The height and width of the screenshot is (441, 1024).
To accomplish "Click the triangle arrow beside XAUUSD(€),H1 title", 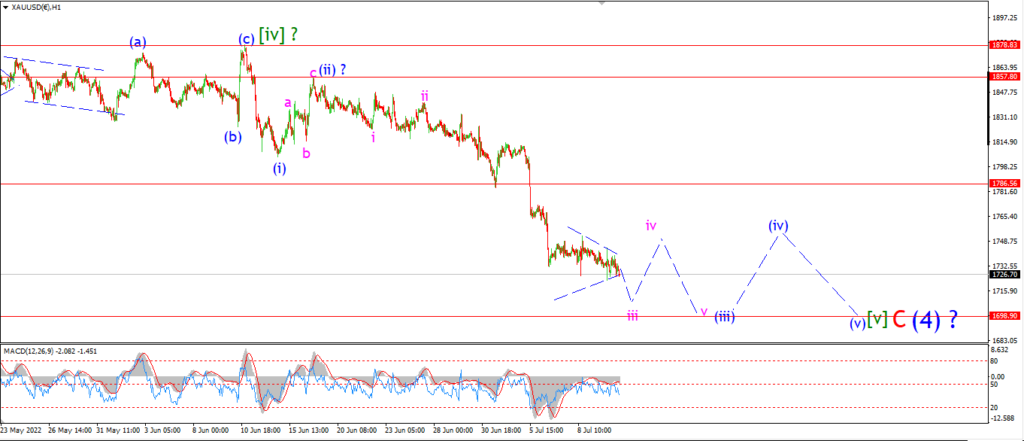I will point(7,6).
